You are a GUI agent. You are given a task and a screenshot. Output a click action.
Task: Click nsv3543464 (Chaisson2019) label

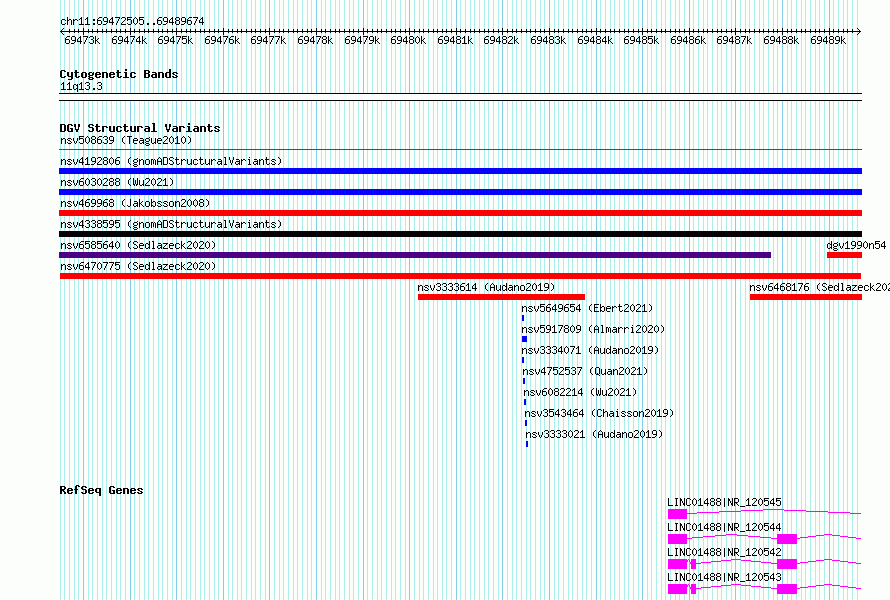point(599,413)
